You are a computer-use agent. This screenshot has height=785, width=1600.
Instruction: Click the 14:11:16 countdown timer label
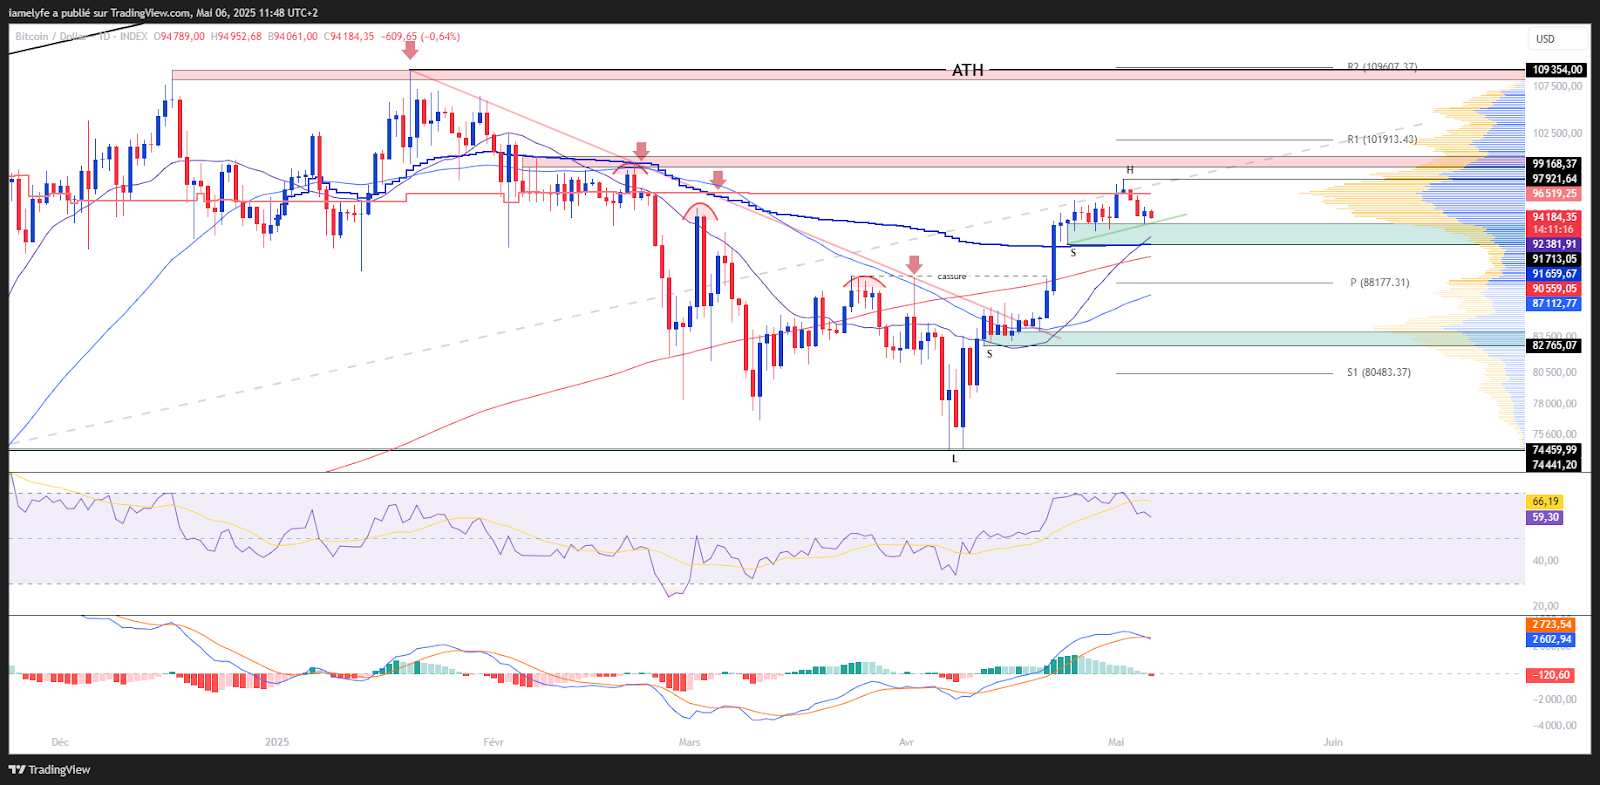coord(1553,230)
